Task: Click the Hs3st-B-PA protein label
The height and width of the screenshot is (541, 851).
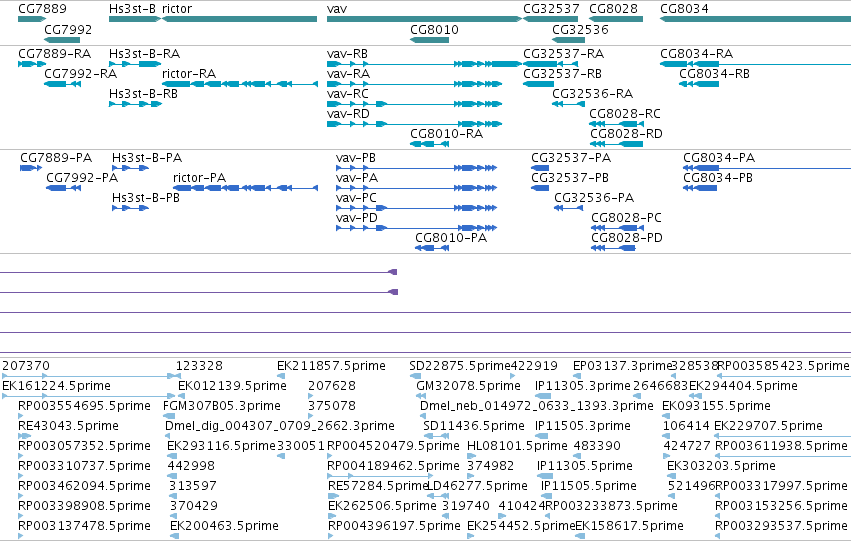Action: (x=147, y=158)
